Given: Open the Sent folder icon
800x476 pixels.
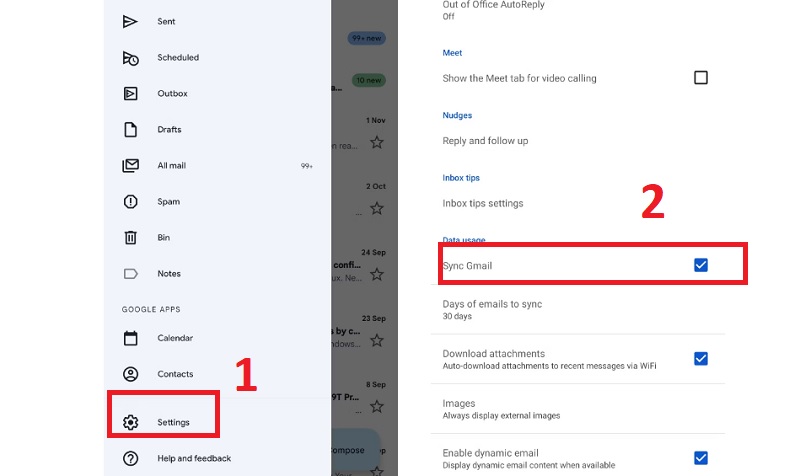Looking at the screenshot, I should (130, 21).
